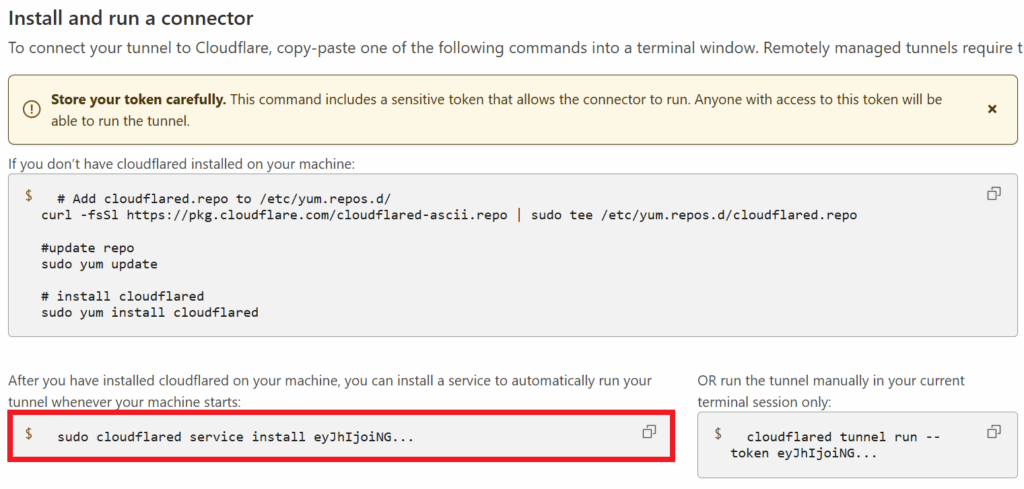
Task: Copy the sudo cloudflared service install command
Action: pos(649,432)
